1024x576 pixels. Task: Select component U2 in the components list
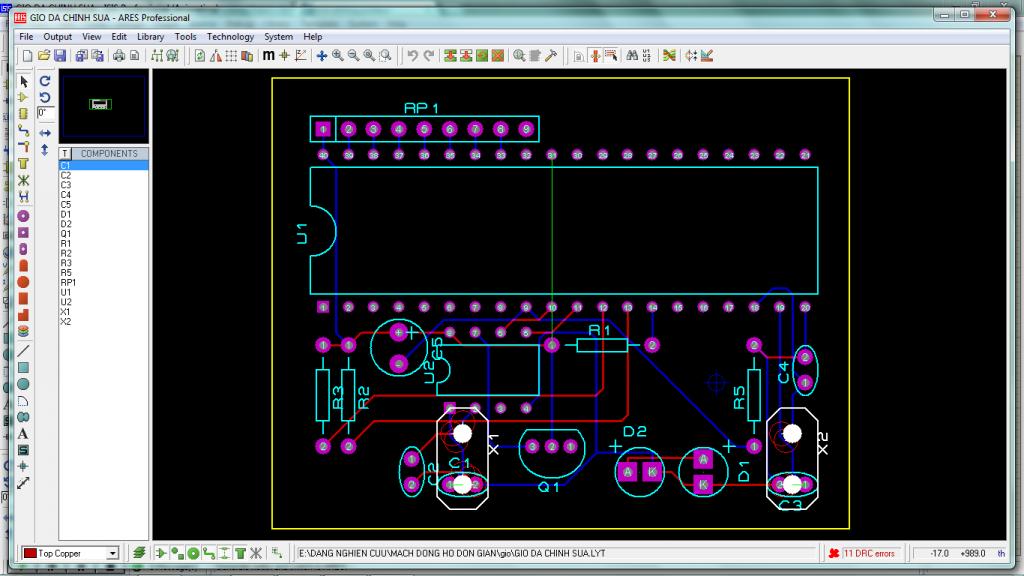pos(66,302)
